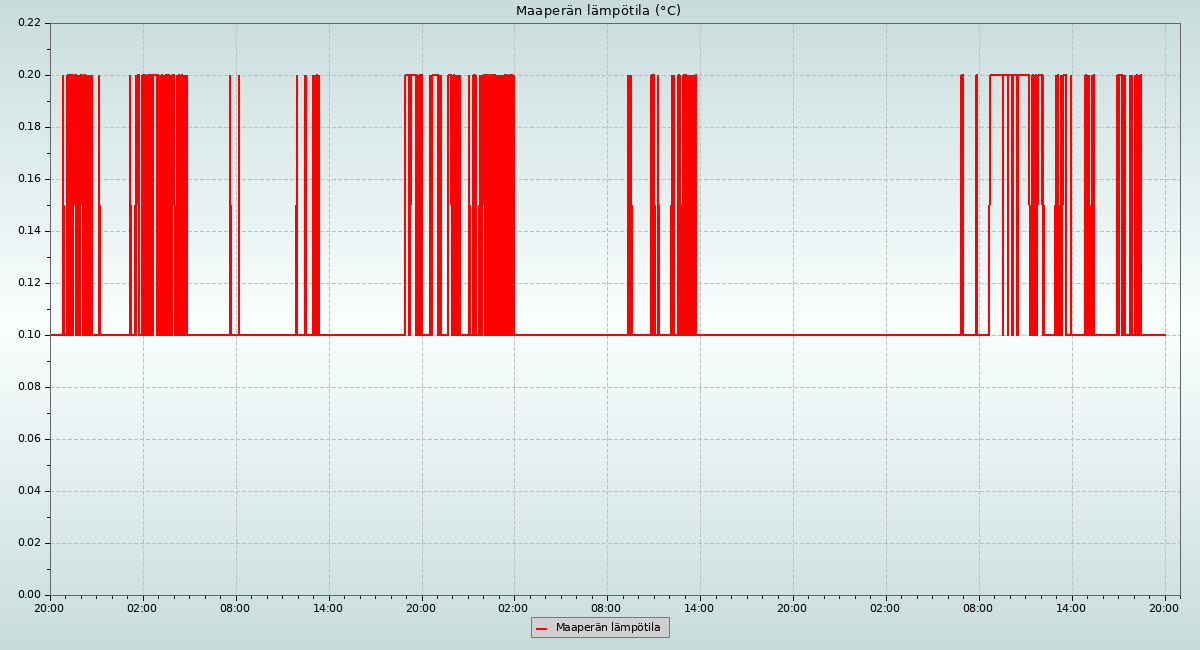Screen dimensions: 1200x650
Task: Click the rightmost 14:00 time label
Action: [x=1072, y=608]
